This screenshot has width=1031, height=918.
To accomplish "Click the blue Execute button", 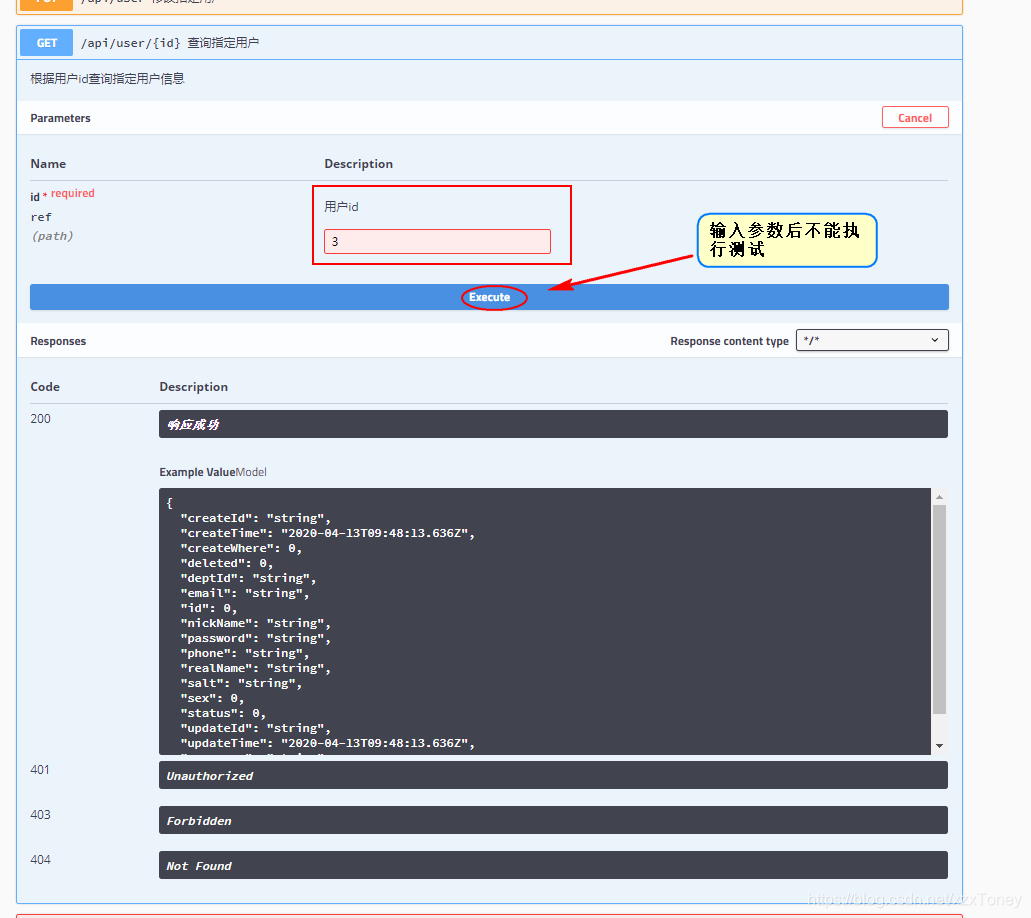I will point(489,297).
